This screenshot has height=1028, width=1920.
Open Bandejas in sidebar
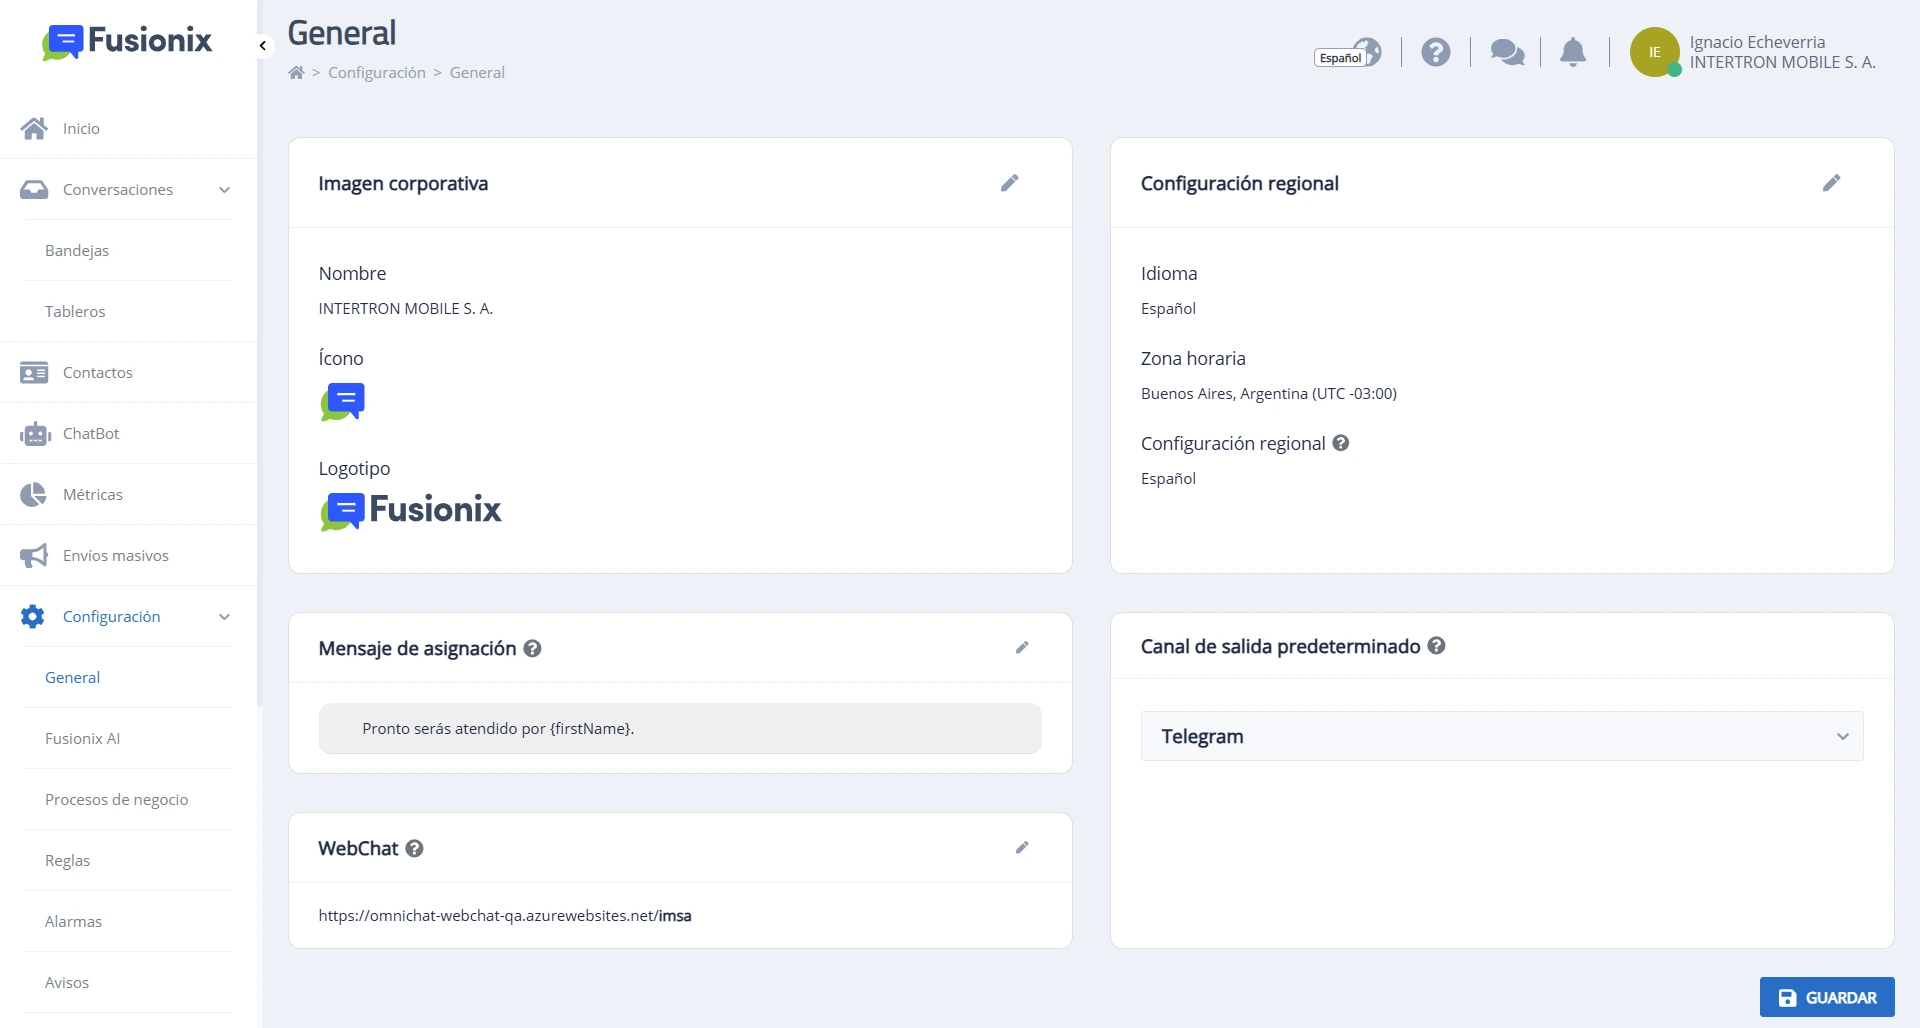click(x=77, y=250)
